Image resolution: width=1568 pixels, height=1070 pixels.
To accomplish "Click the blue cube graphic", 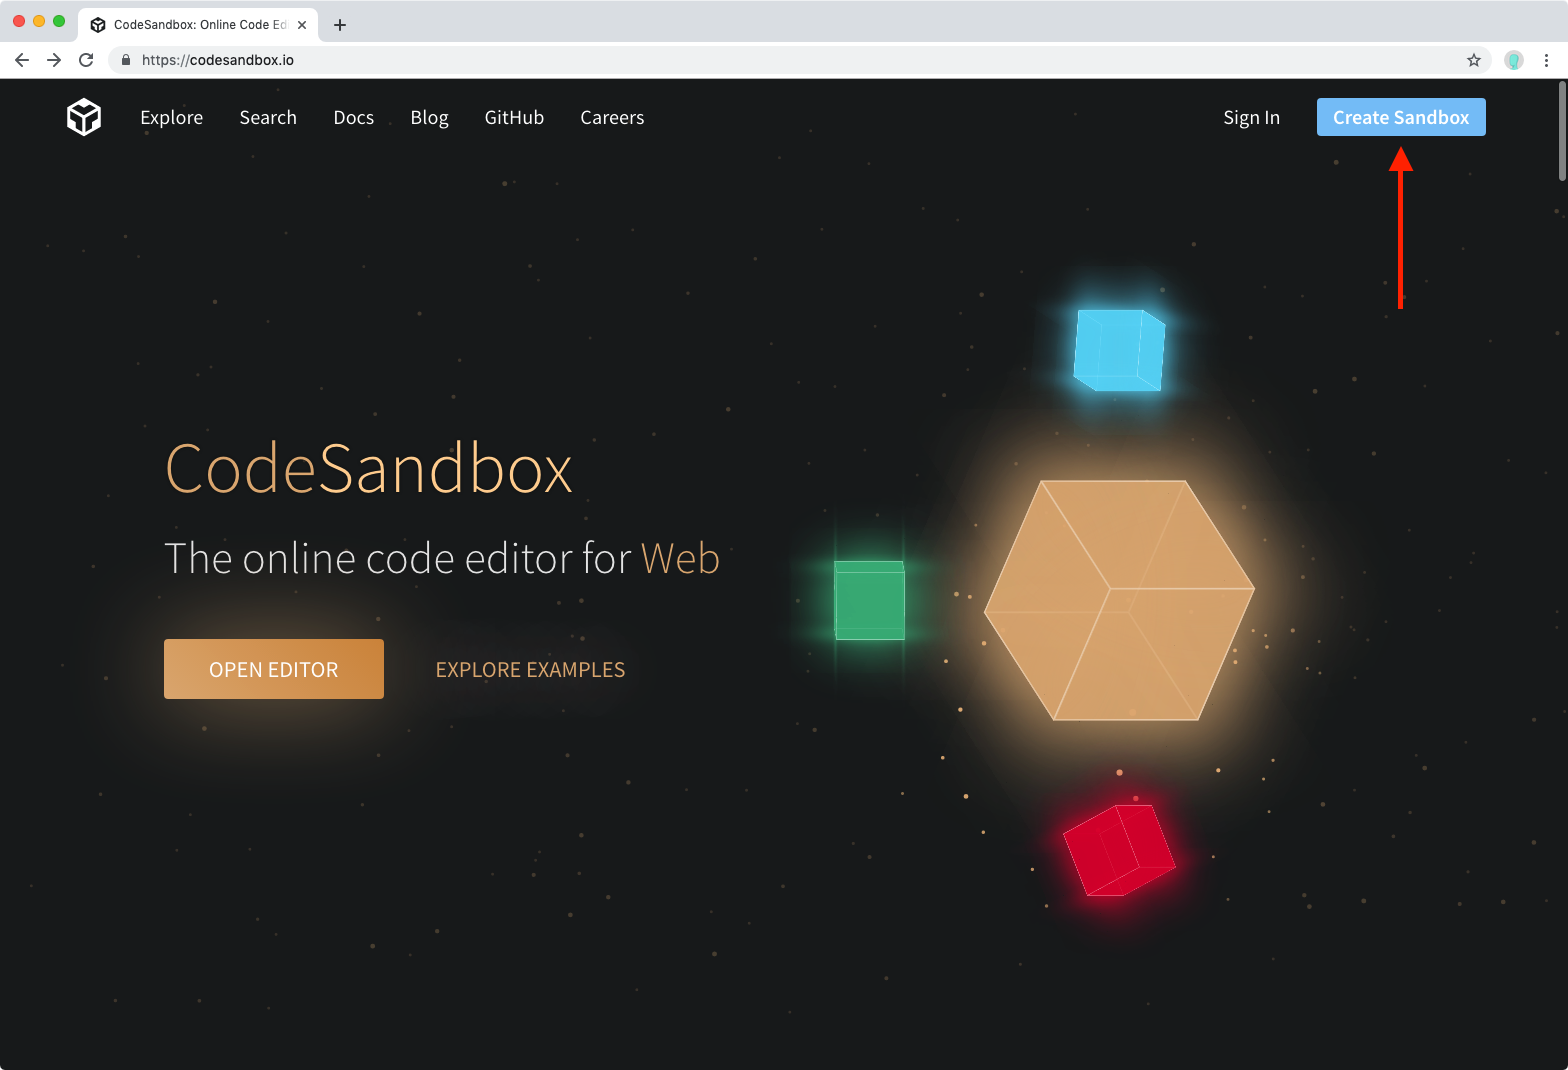I will 1119,350.
